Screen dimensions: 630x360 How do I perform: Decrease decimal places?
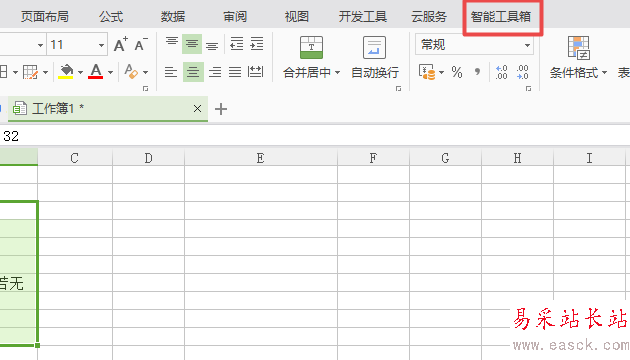point(523,72)
